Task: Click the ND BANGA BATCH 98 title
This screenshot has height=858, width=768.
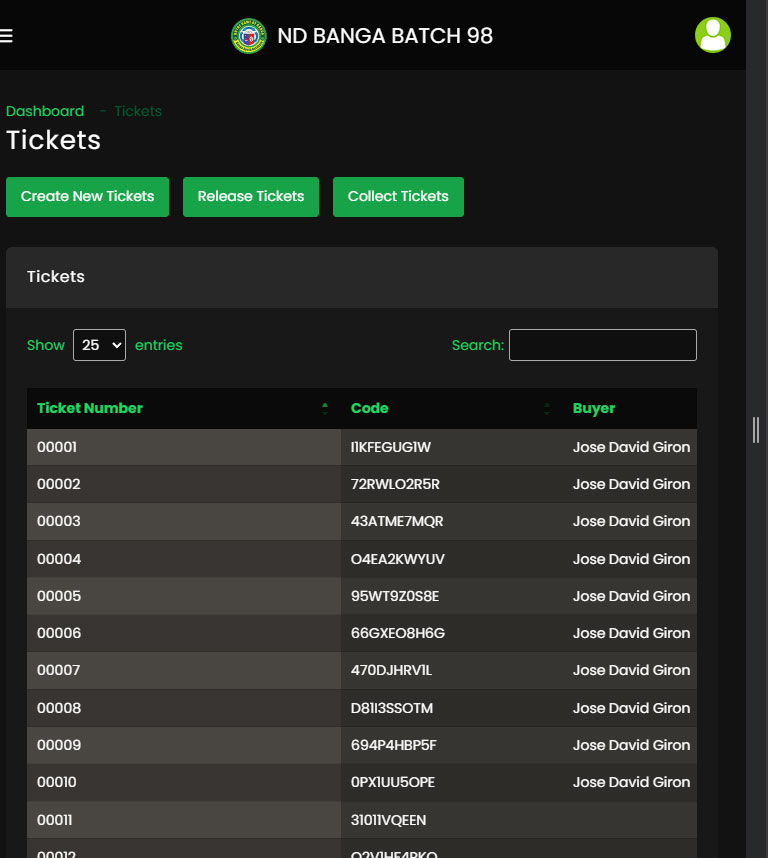Action: point(385,36)
